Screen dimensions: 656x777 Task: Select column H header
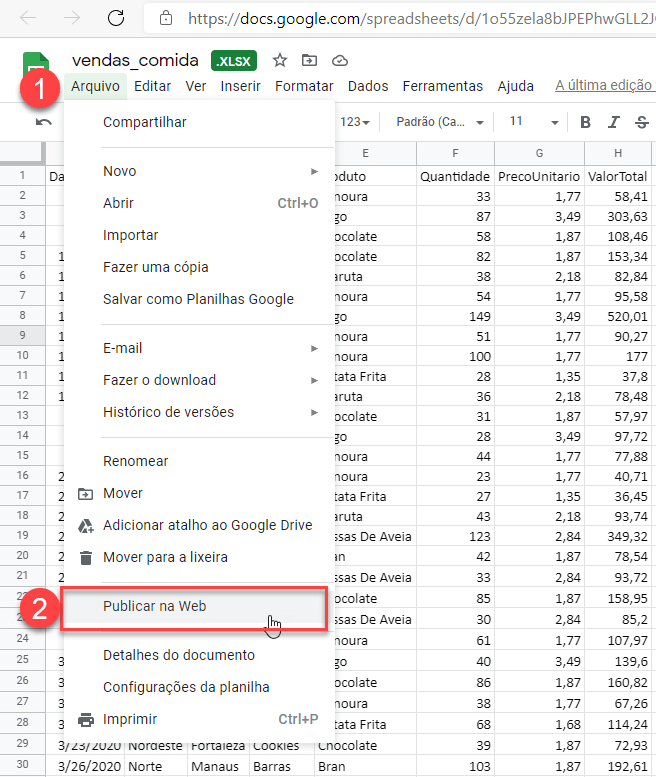pos(618,154)
